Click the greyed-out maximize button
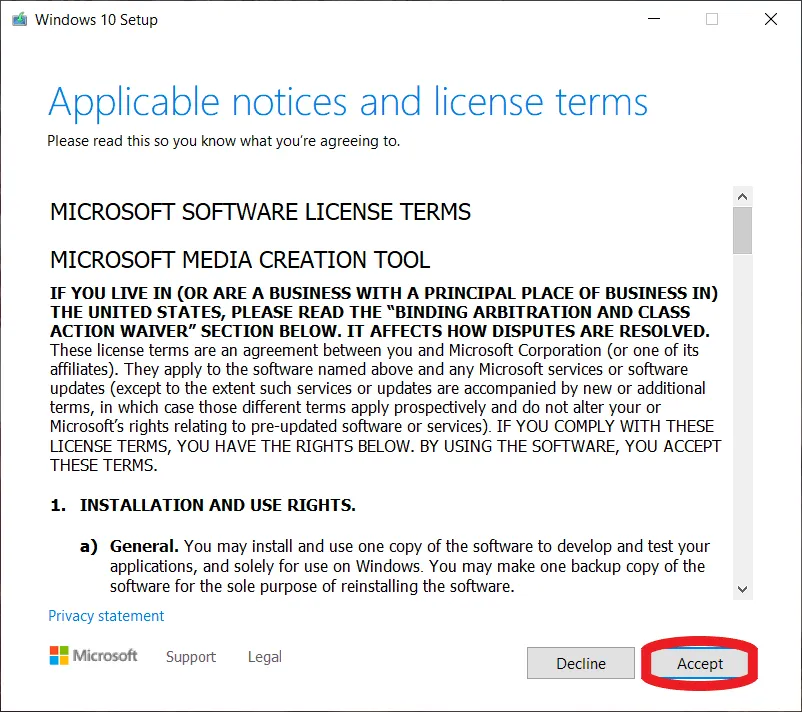802x712 pixels. 712,19
